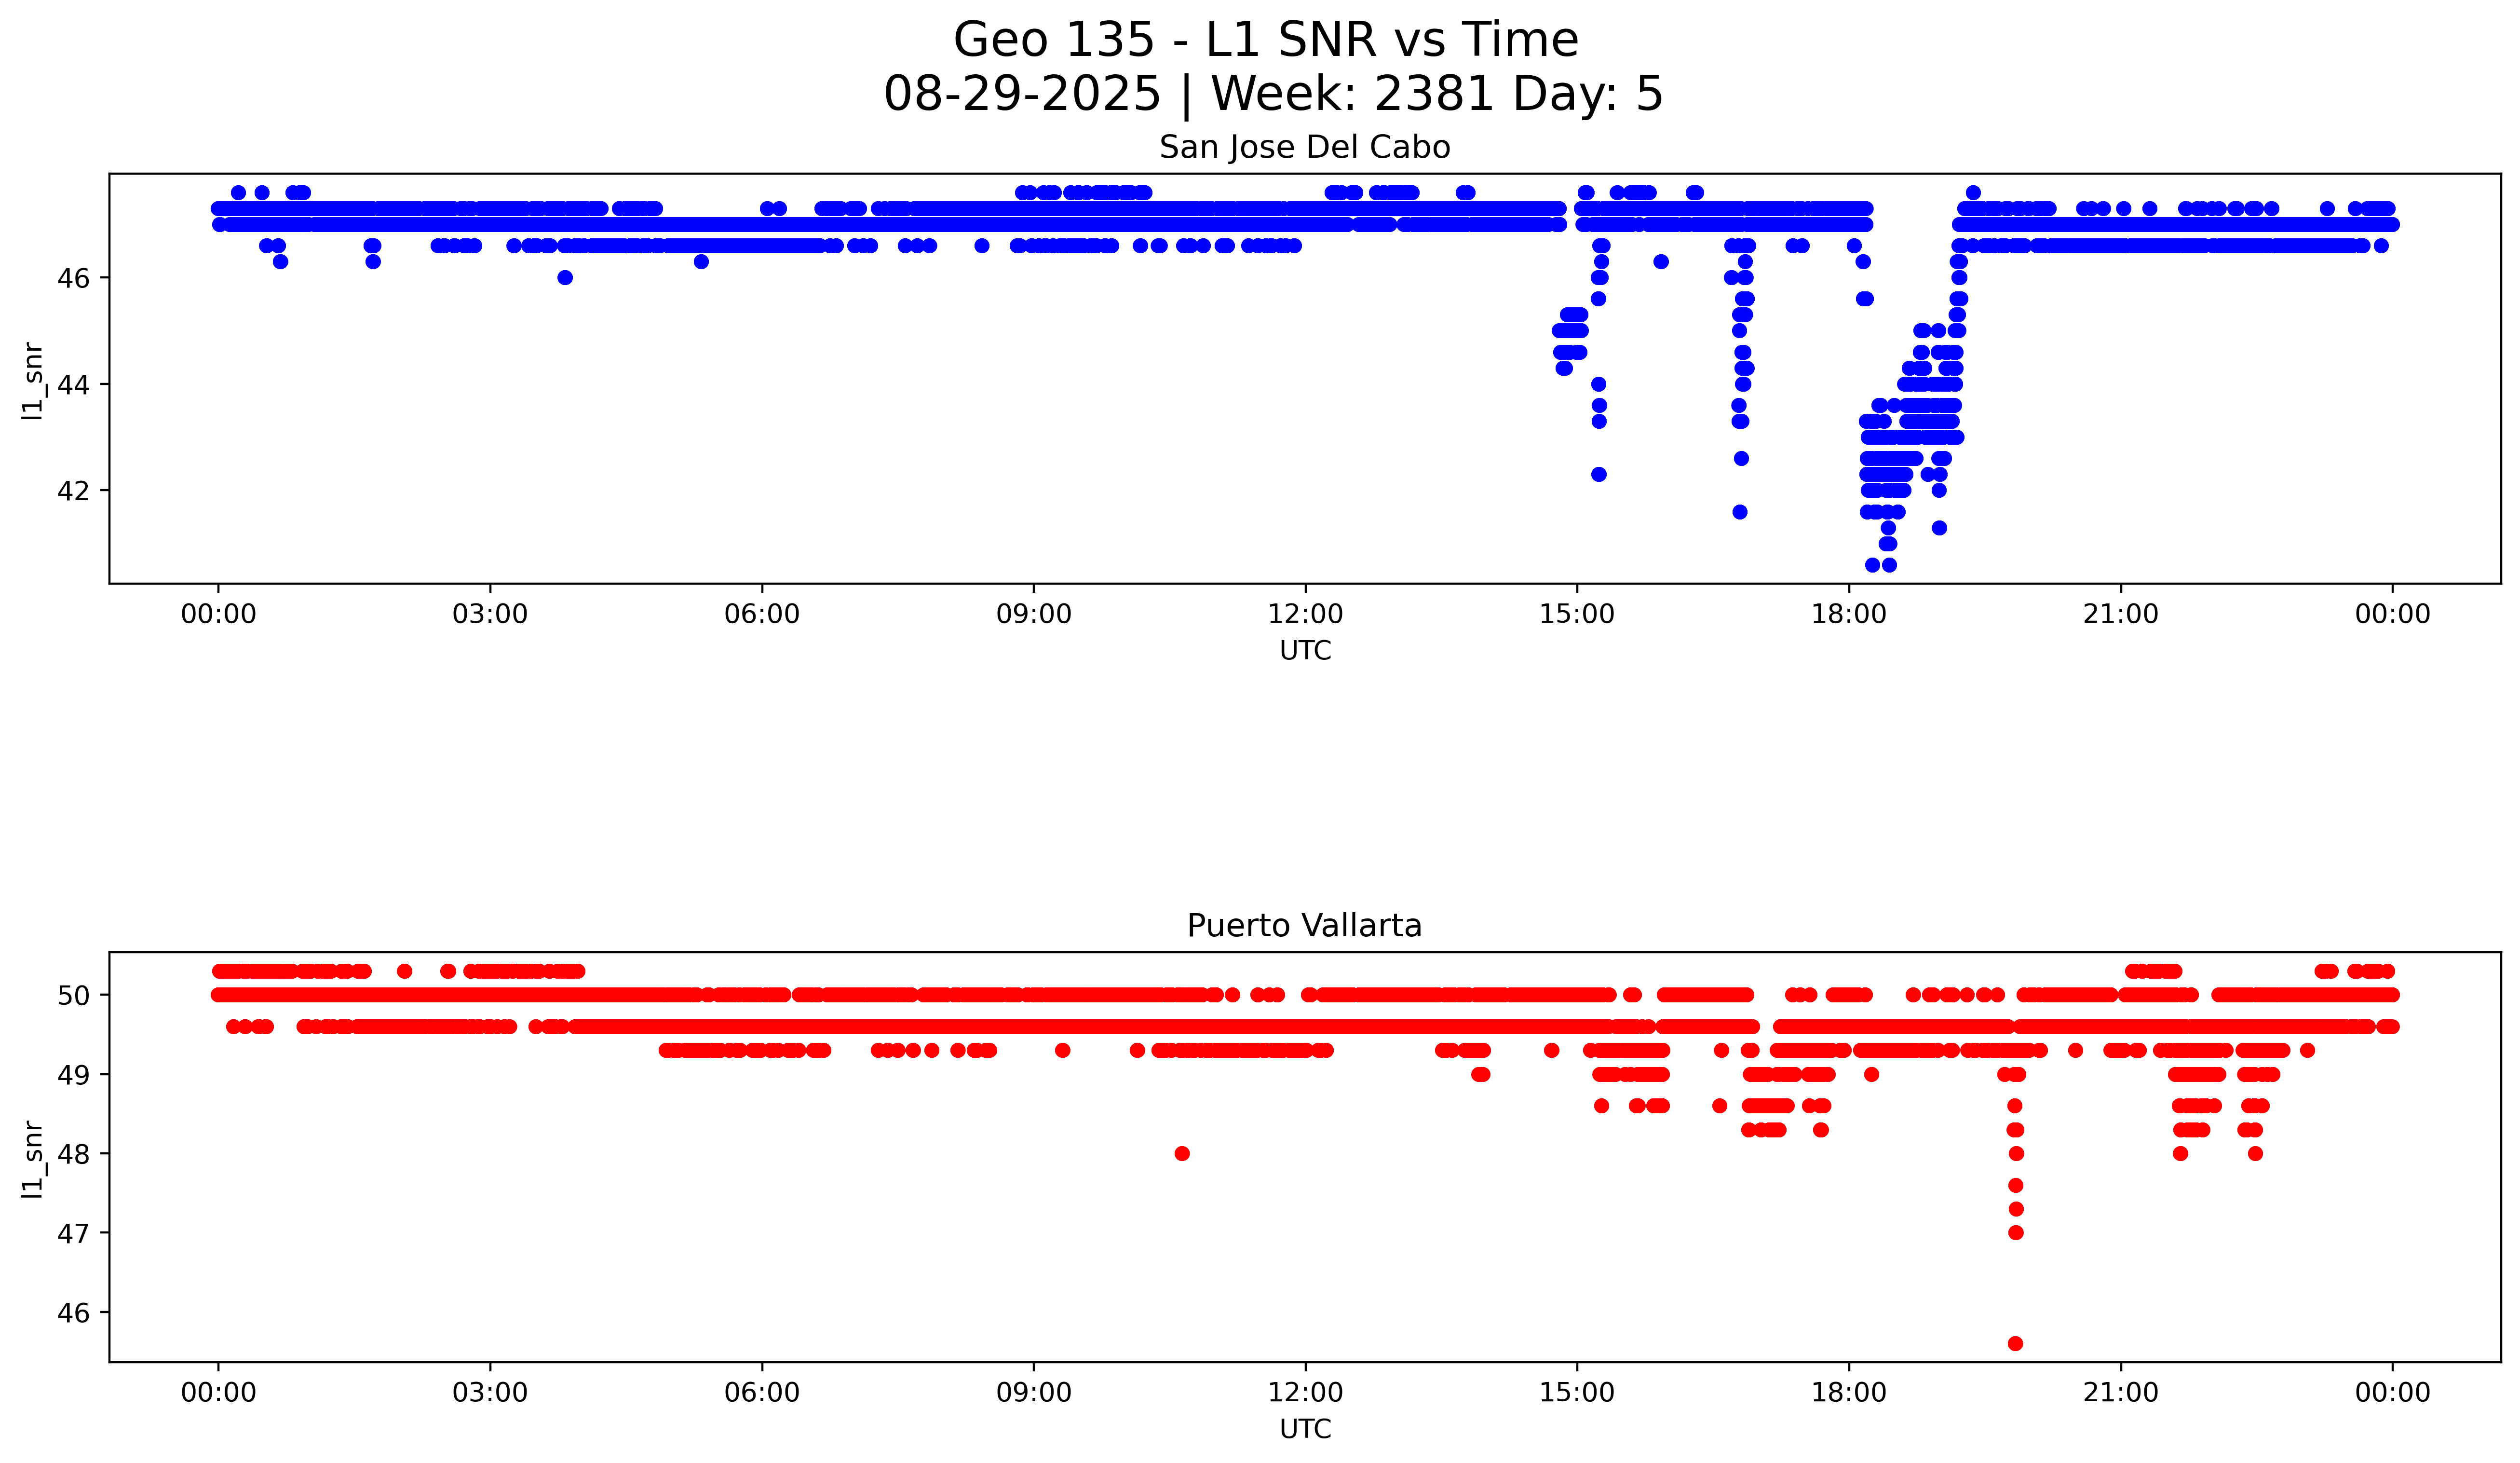Click the 03:00 tick label on the bottom plot
Viewport: 2520px width, 1463px height.
pyautogui.click(x=490, y=1392)
